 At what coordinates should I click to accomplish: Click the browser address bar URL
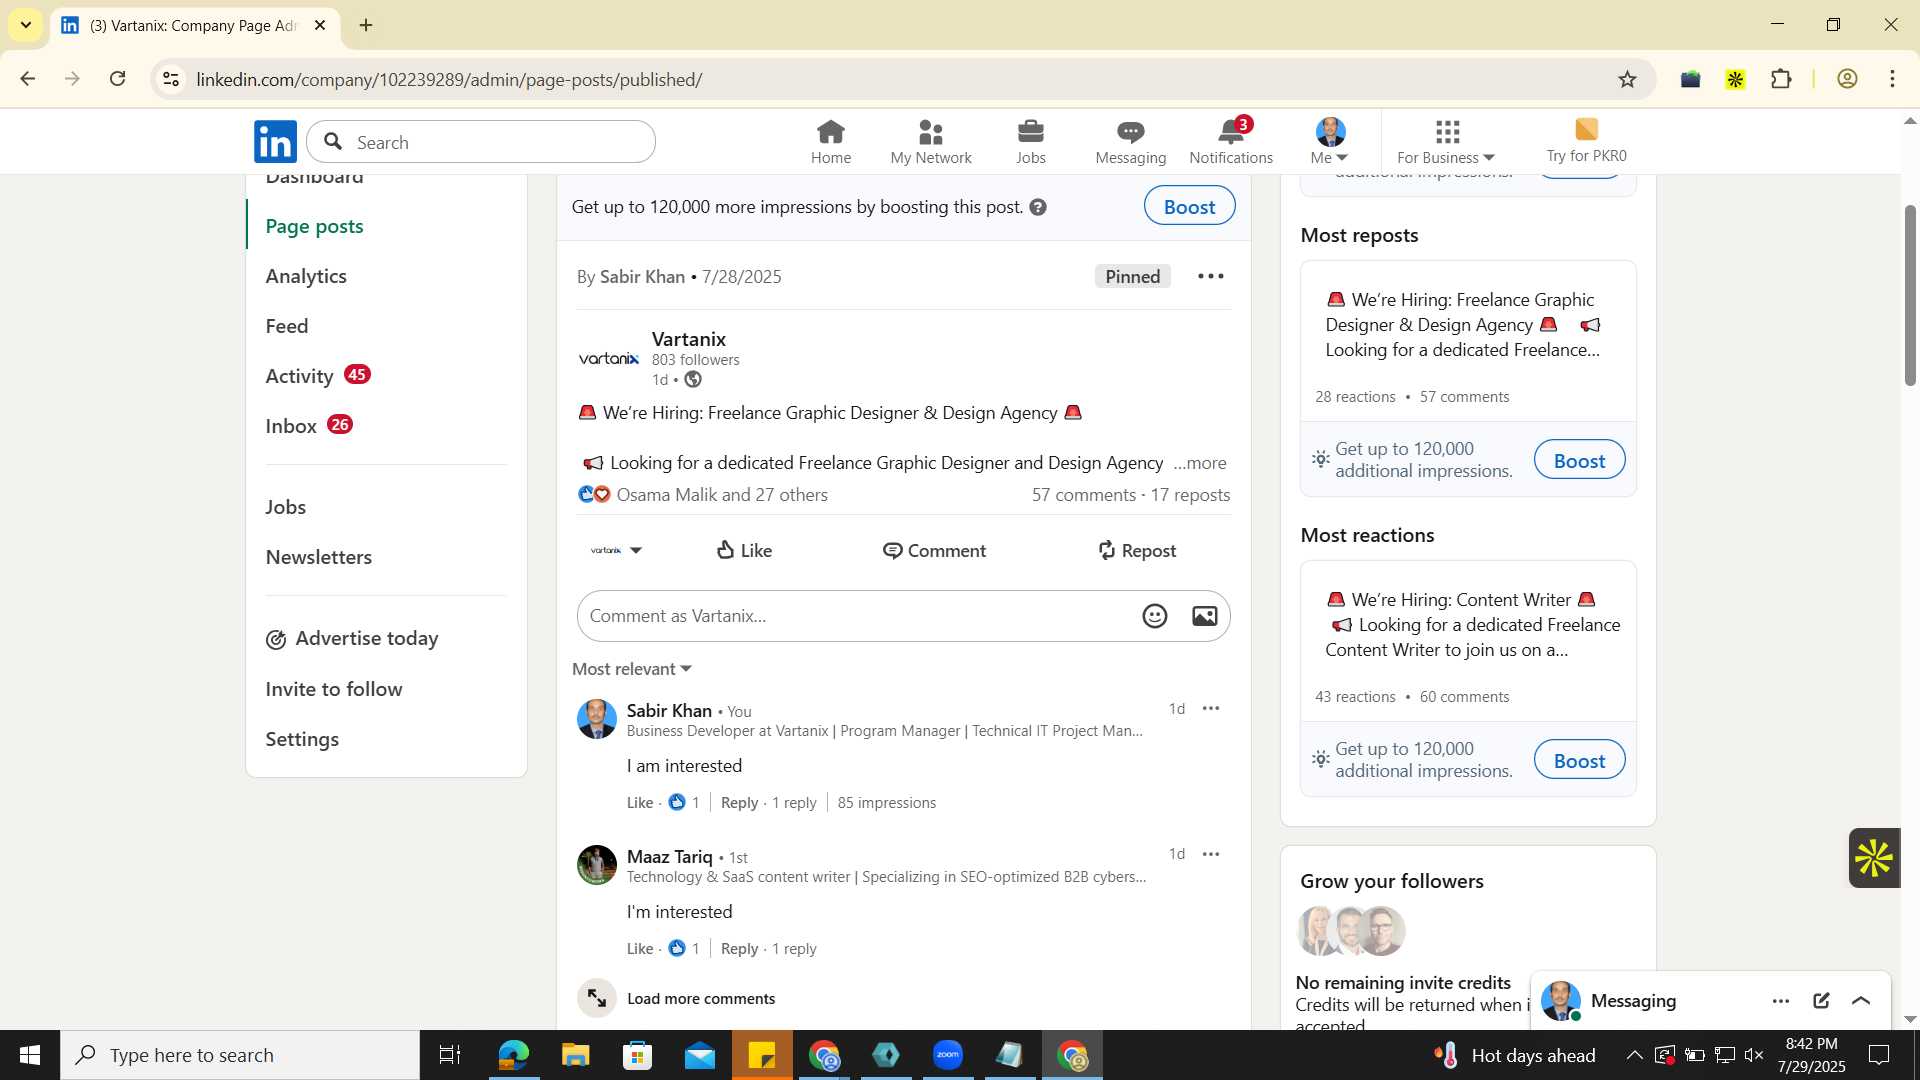click(x=449, y=79)
